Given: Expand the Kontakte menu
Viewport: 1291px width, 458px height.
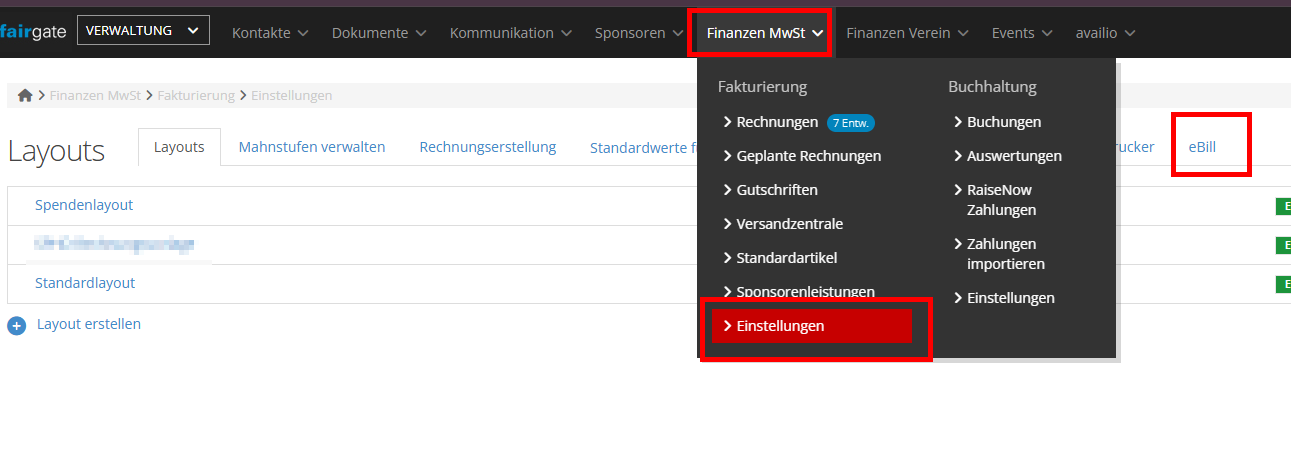Looking at the screenshot, I should (x=270, y=33).
